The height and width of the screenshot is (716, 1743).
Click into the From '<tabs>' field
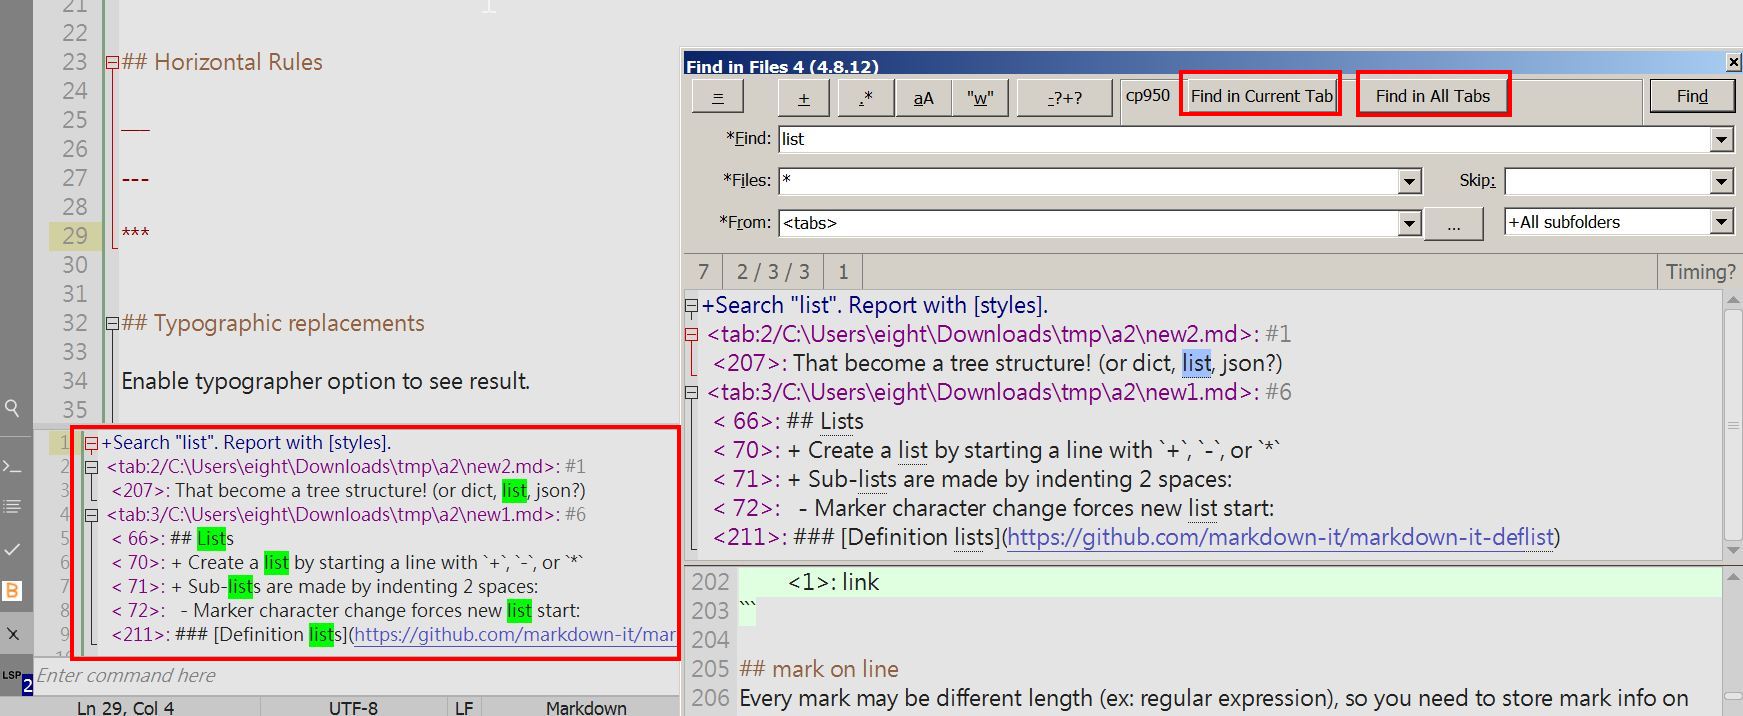1088,223
